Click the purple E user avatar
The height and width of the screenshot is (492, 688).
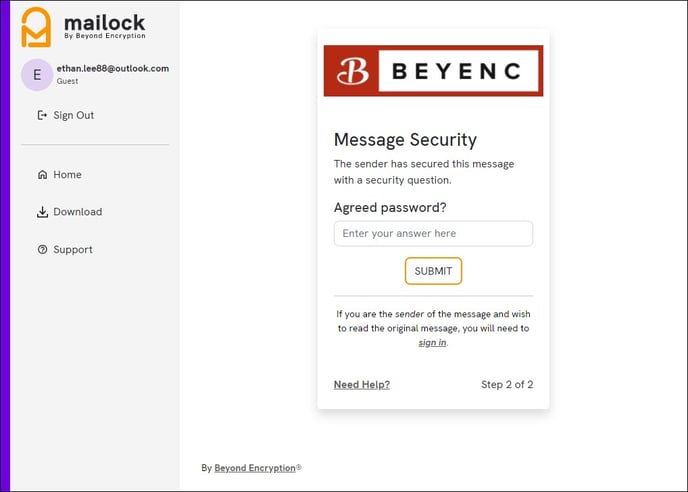click(37, 75)
